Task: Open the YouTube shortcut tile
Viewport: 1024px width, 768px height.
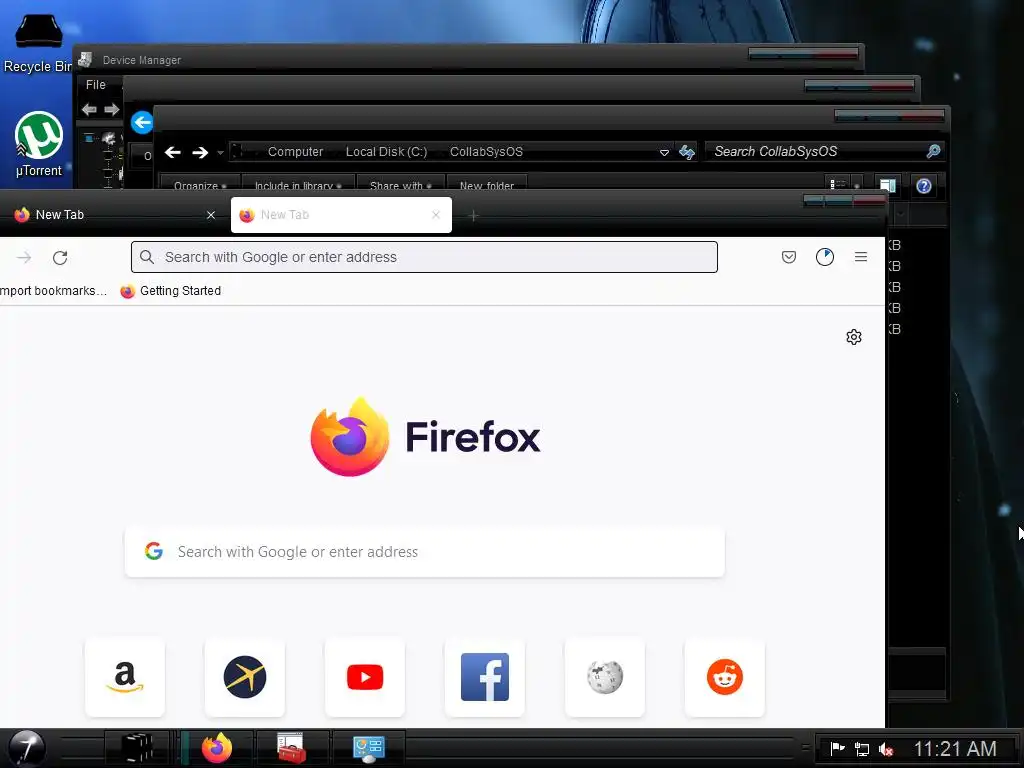Action: tap(365, 677)
